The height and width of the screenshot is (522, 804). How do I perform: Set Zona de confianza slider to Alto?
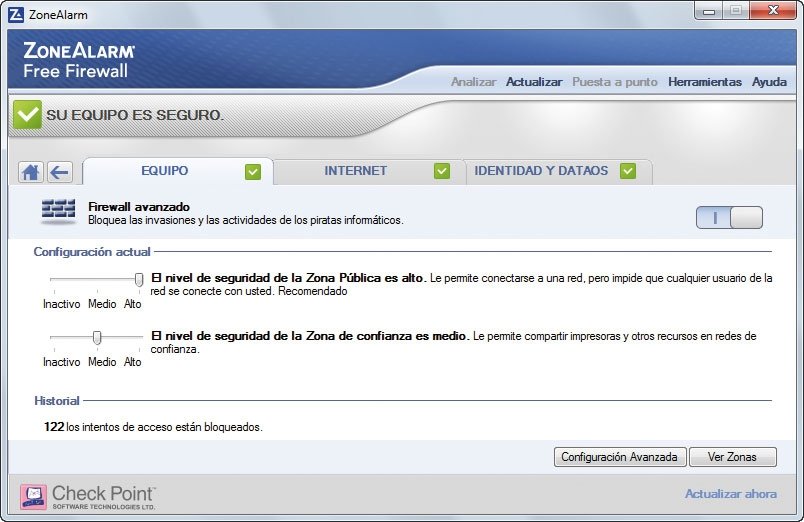point(132,362)
